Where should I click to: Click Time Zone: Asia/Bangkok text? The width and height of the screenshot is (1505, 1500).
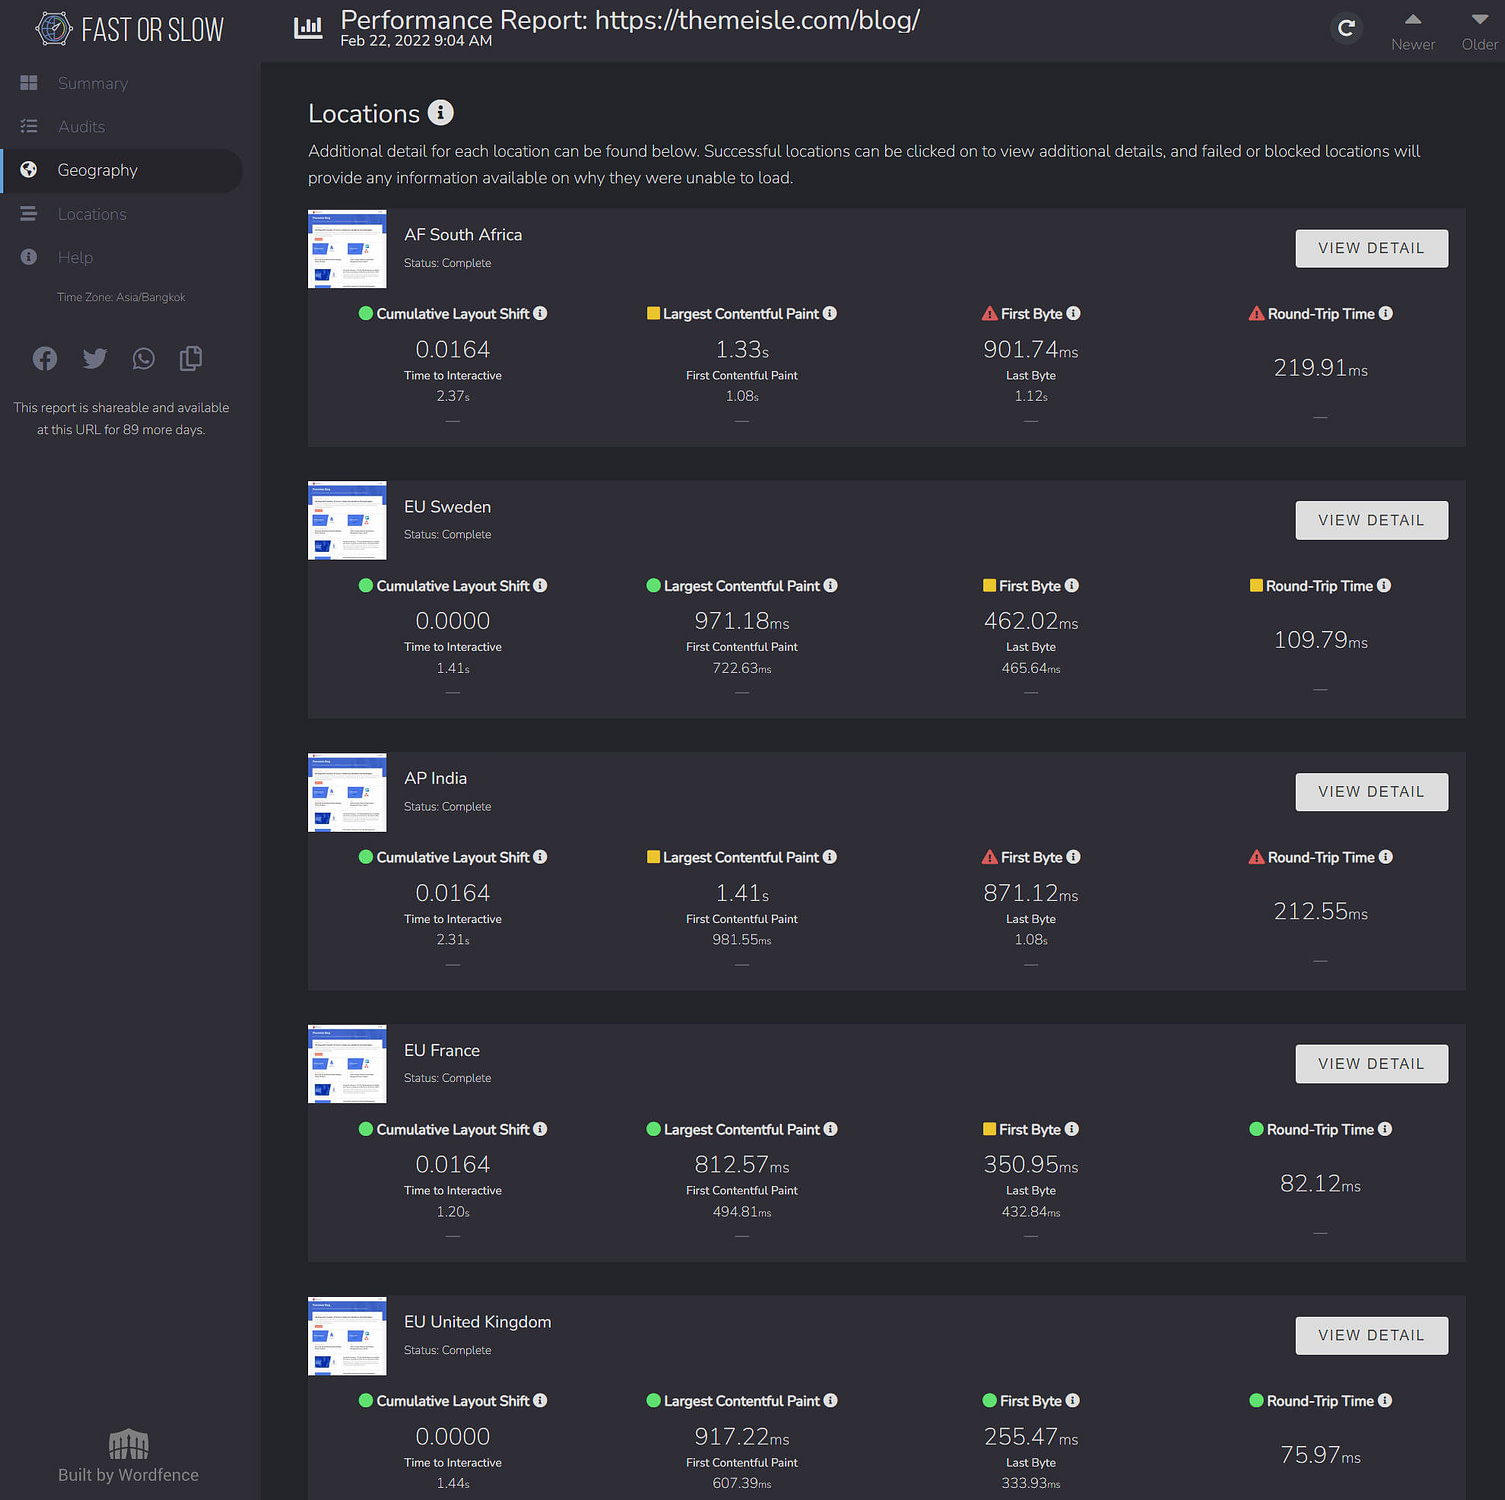click(121, 297)
